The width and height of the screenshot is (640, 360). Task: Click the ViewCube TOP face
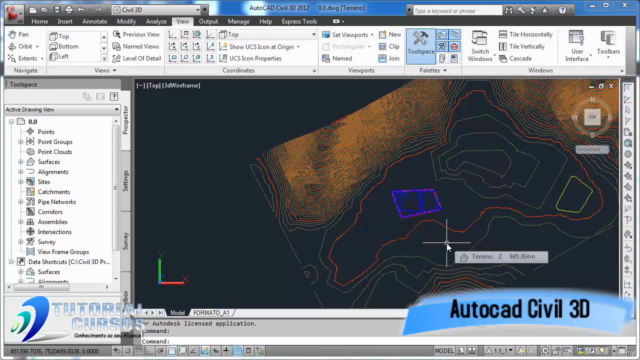[592, 117]
